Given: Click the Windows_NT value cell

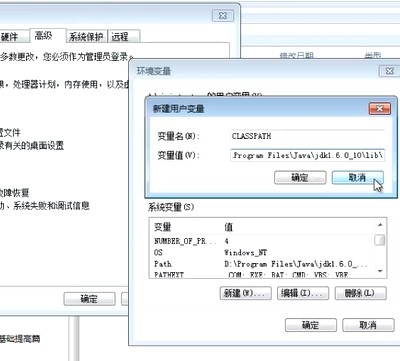Looking at the screenshot, I should [246, 252].
